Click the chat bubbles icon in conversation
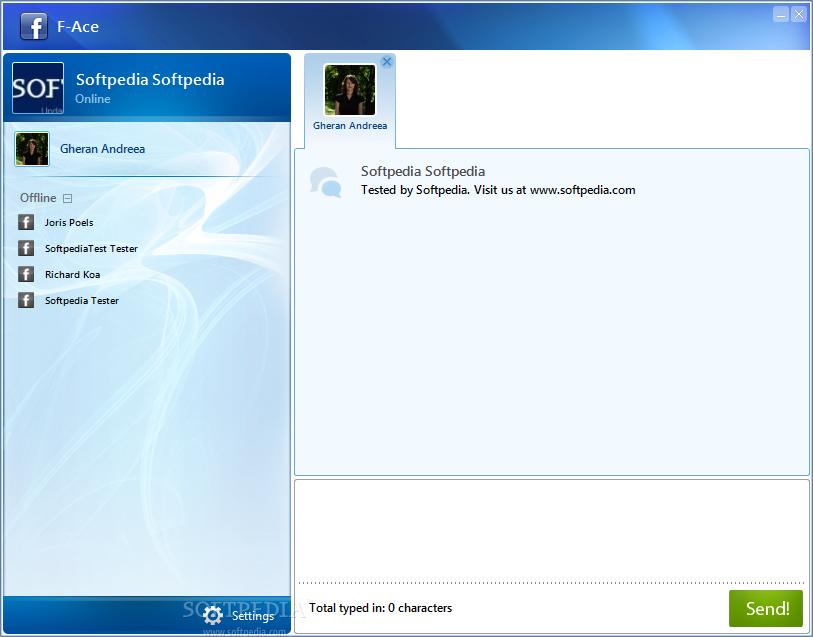 click(326, 182)
